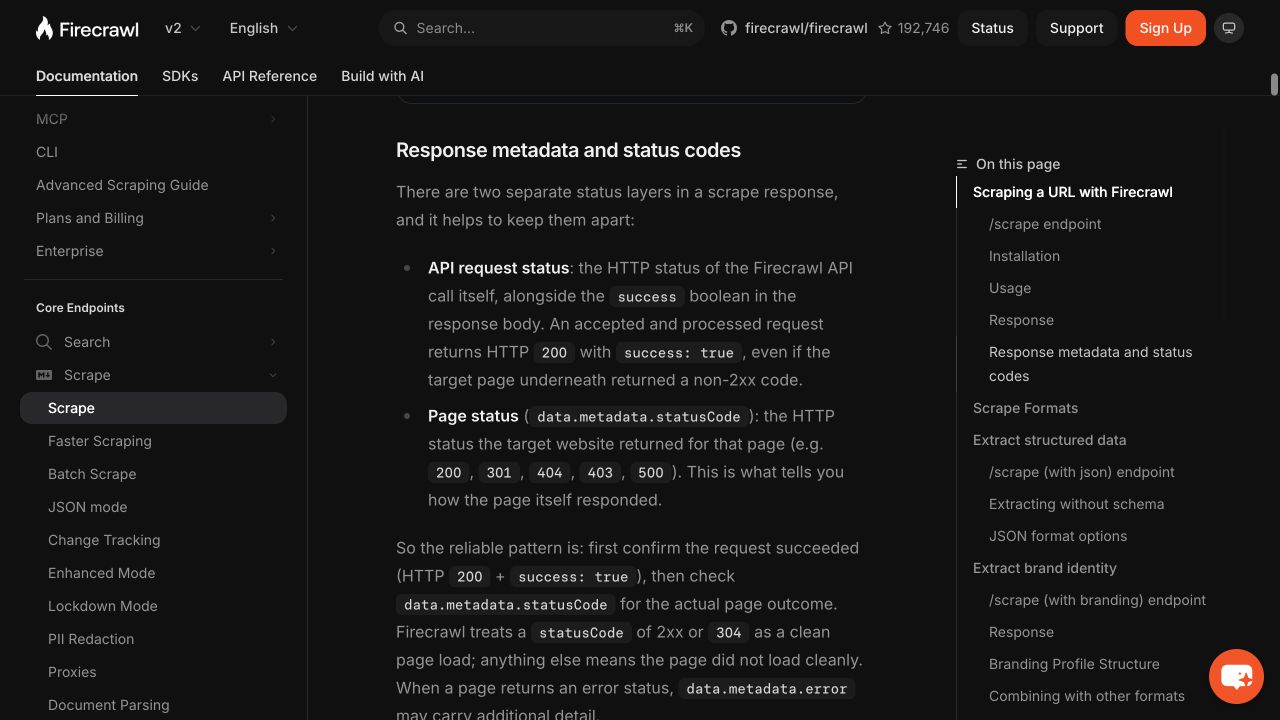Screen dimensions: 1280x720
Task: Jump to Extract structured data section
Action: tap(1049, 440)
